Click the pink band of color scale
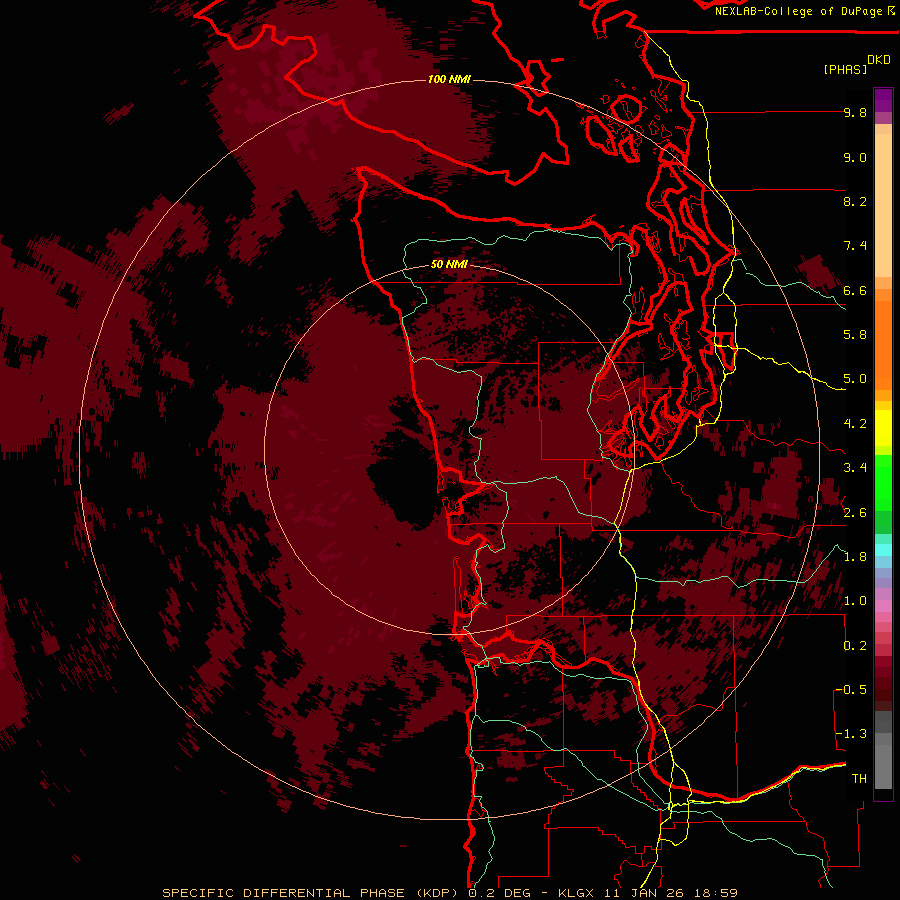Screen dimensions: 900x900 click(x=883, y=606)
